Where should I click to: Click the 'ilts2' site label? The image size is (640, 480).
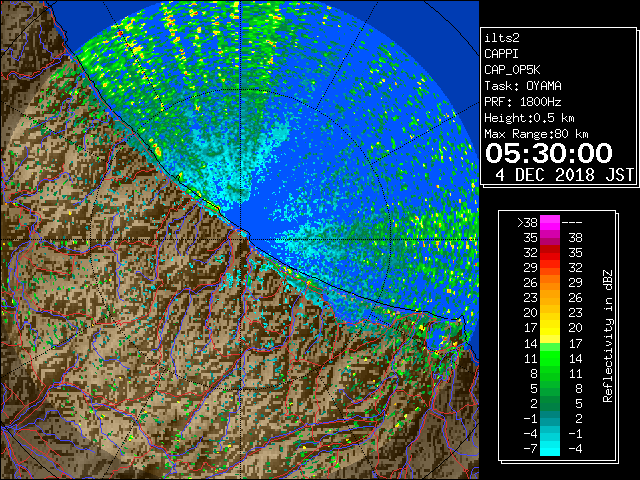tap(502, 38)
